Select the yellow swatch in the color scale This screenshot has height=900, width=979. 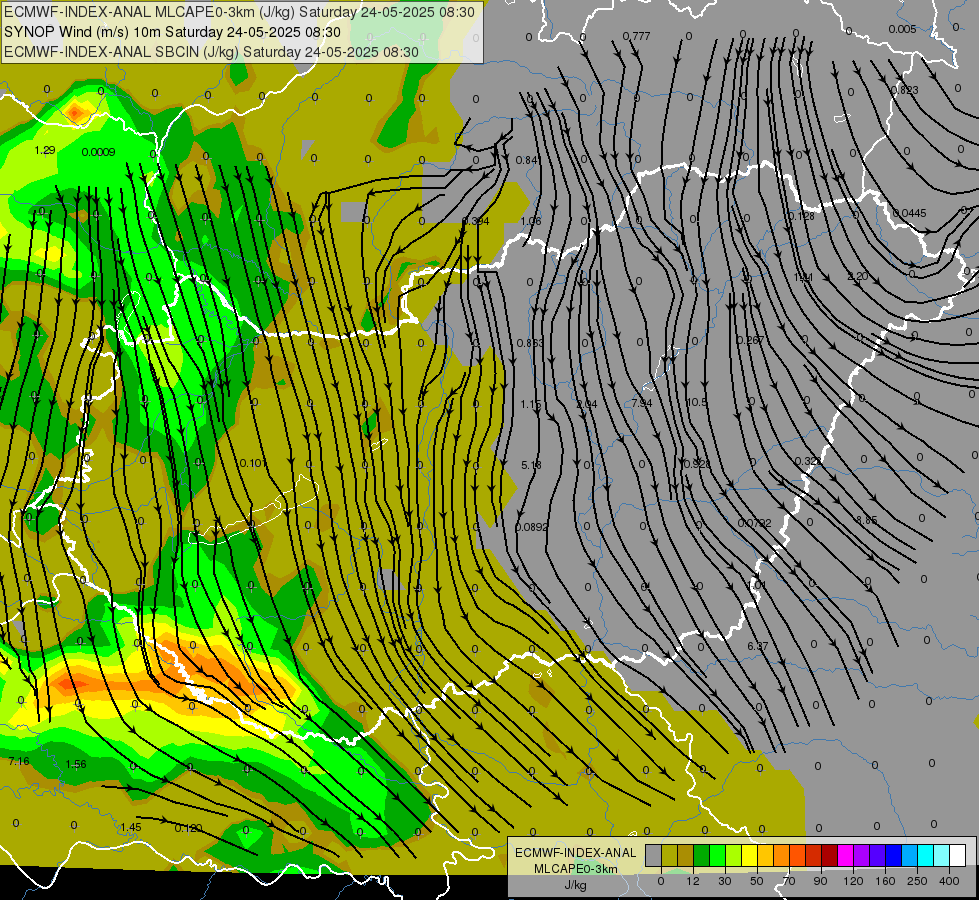750,856
